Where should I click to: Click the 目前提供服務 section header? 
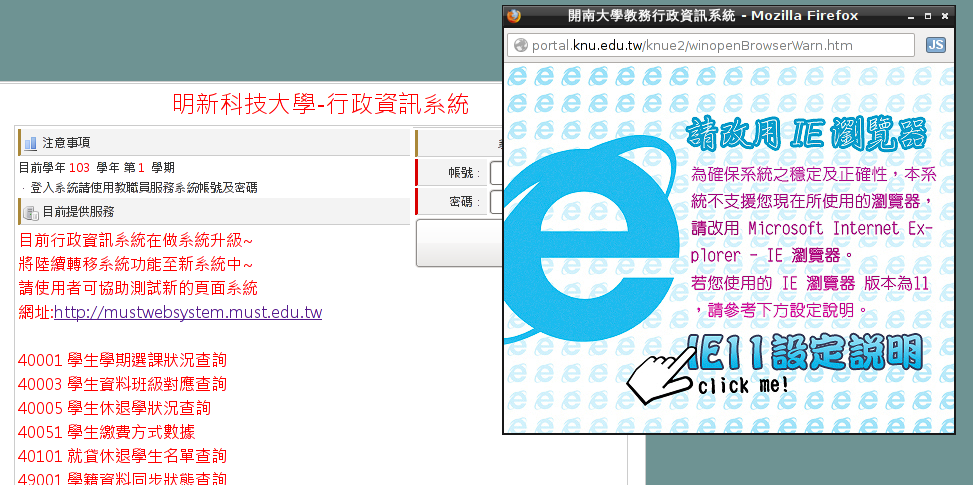coord(214,211)
